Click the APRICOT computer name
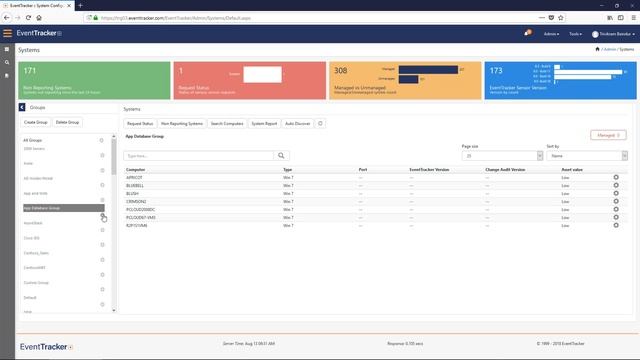This screenshot has width=640, height=360. 134,178
